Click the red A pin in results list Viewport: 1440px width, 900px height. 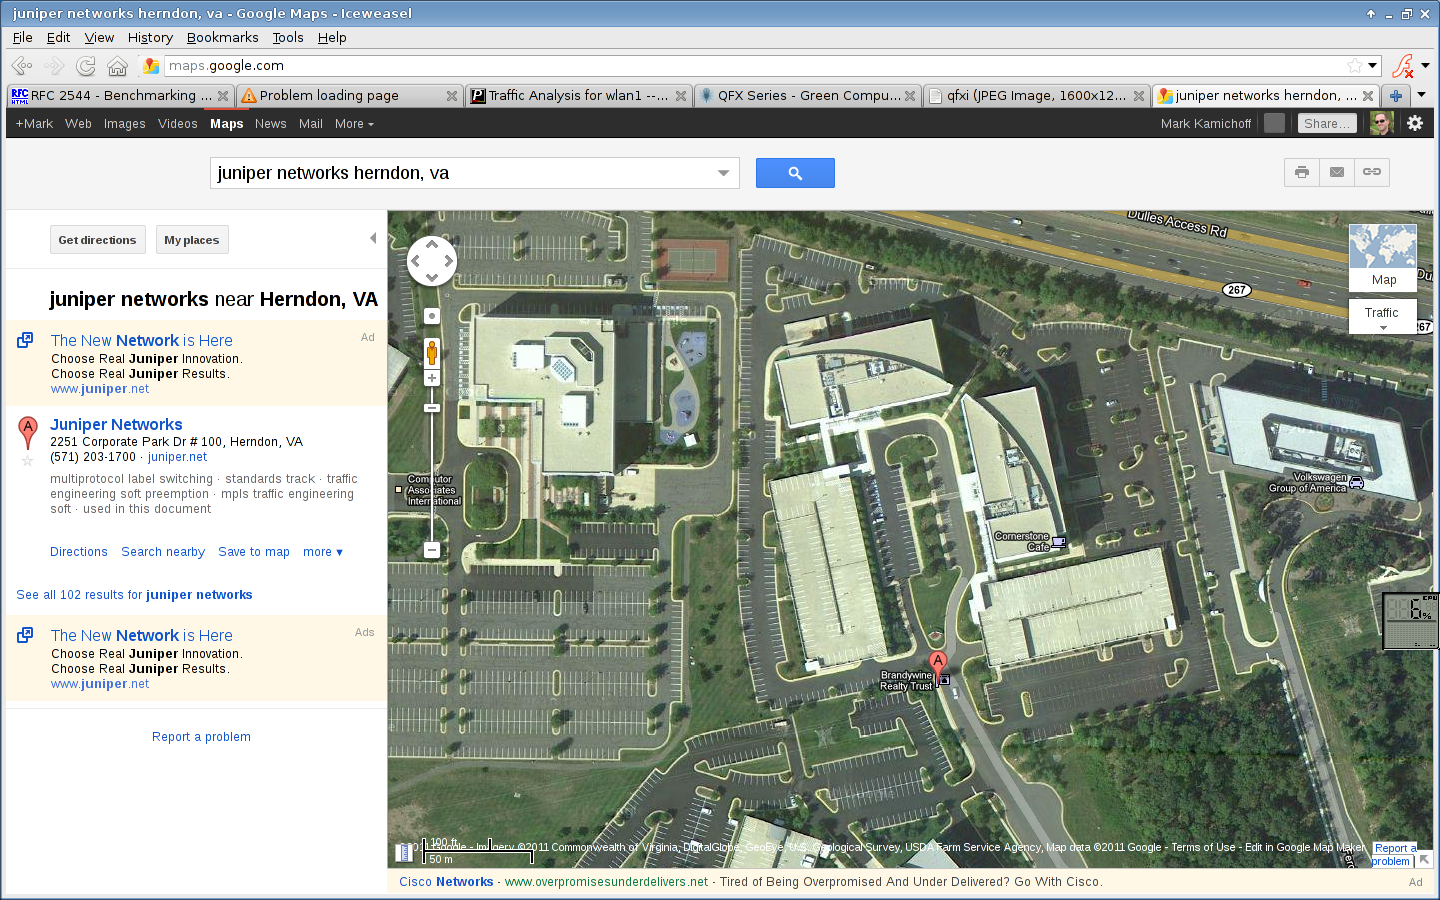(28, 432)
